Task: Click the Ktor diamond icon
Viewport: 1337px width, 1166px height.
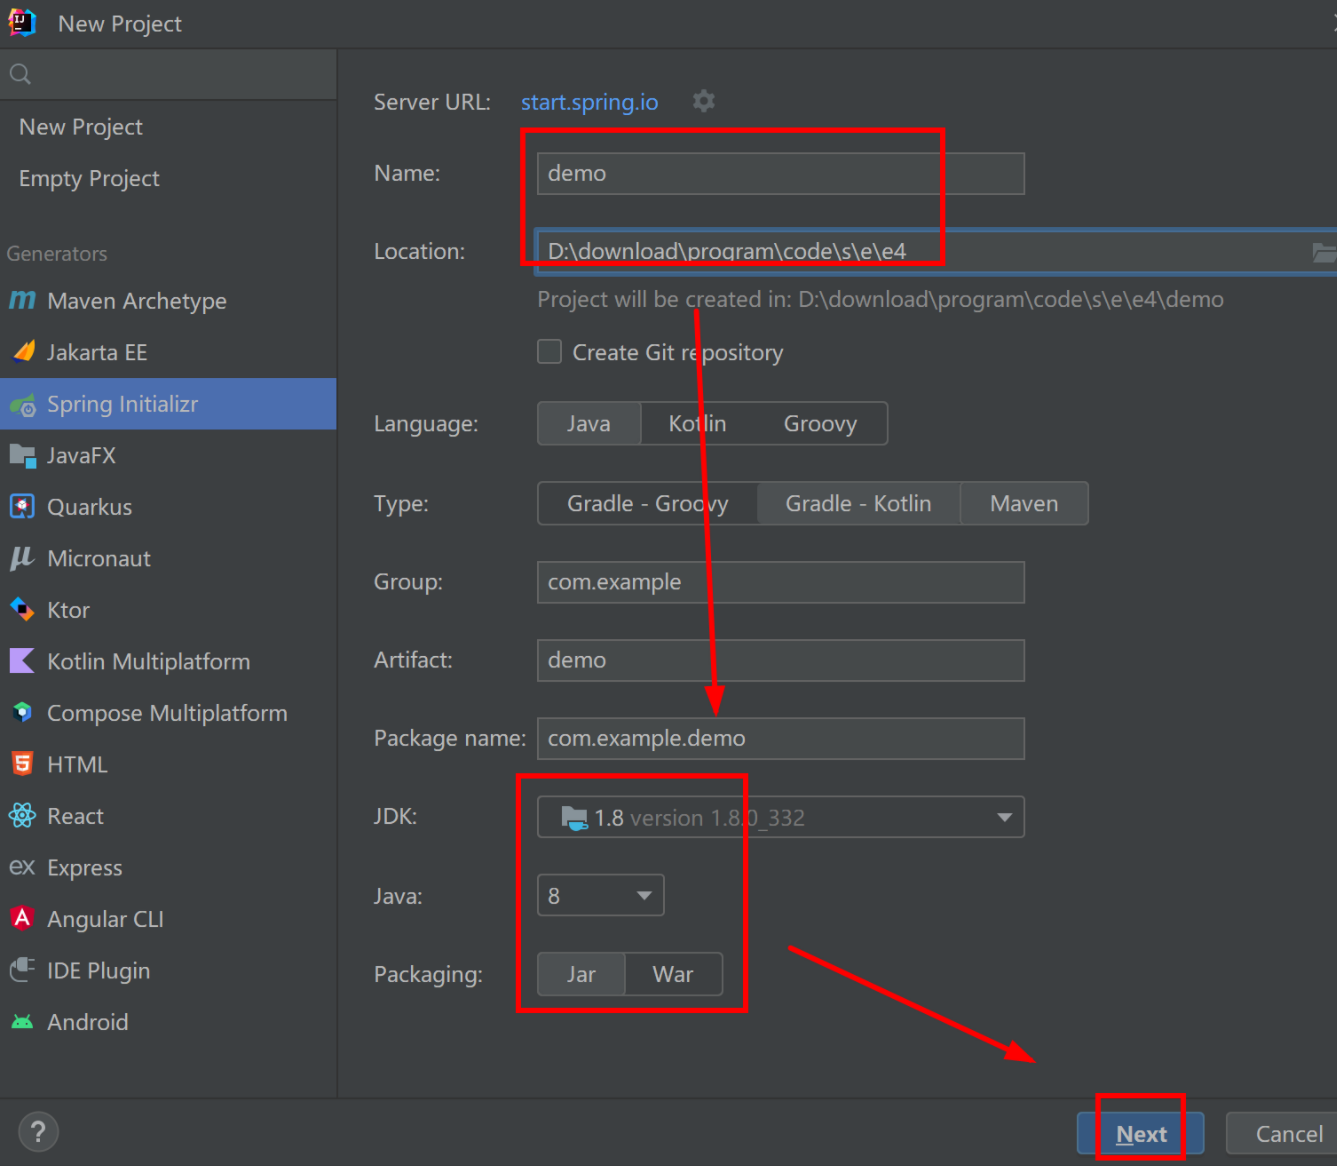Action: coord(22,609)
